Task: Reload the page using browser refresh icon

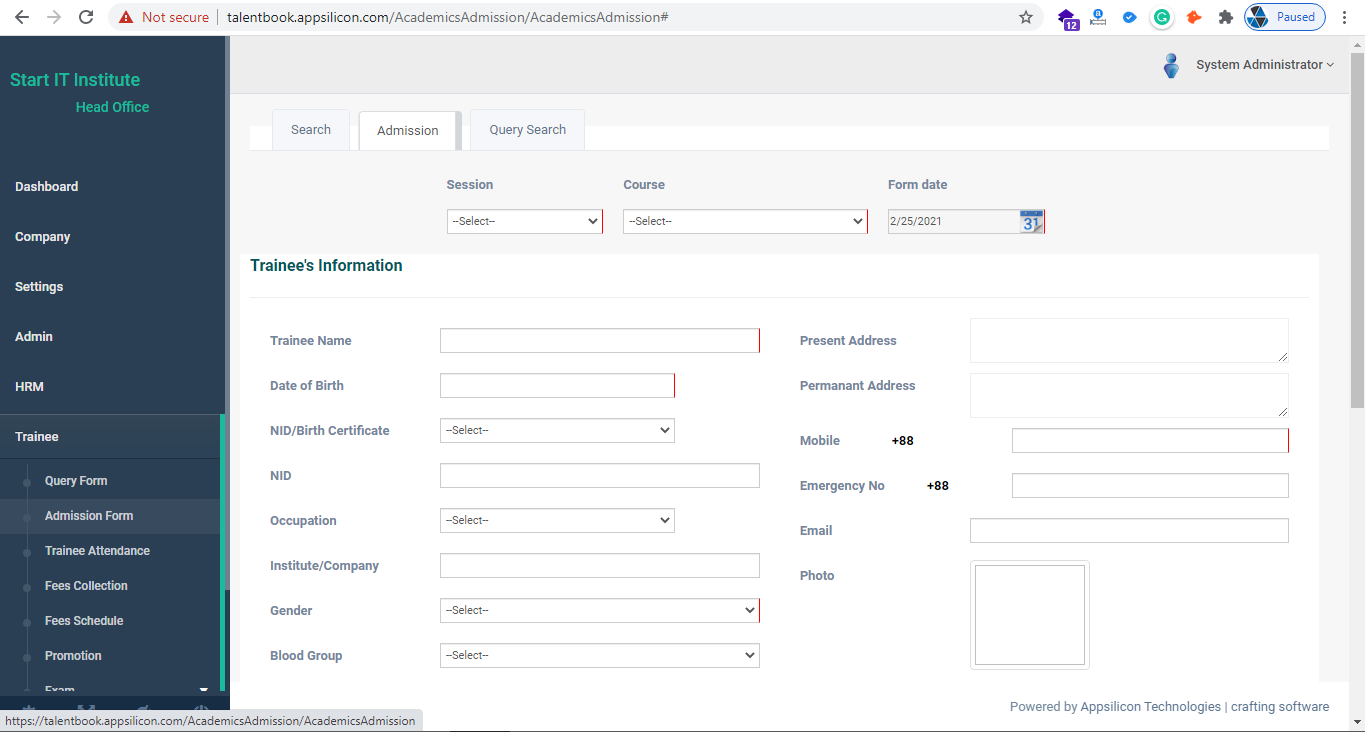Action: pos(86,17)
